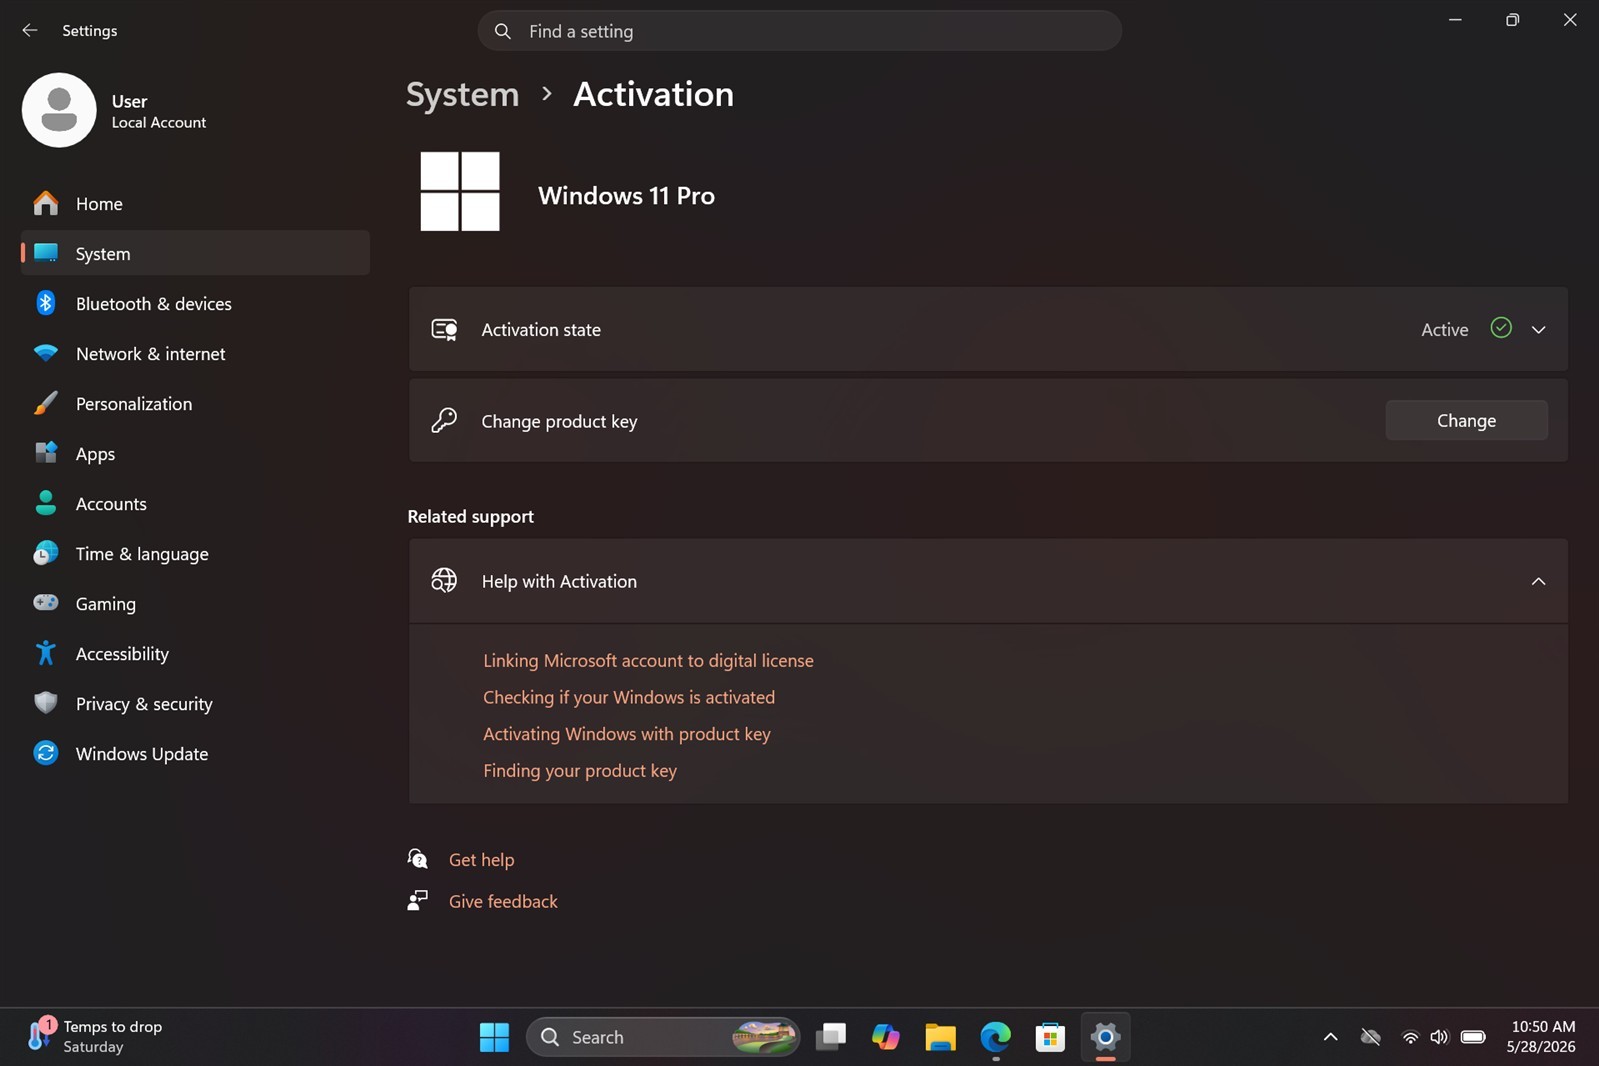This screenshot has height=1066, width=1599.
Task: Click the back arrow in Settings header
Action: [x=30, y=30]
